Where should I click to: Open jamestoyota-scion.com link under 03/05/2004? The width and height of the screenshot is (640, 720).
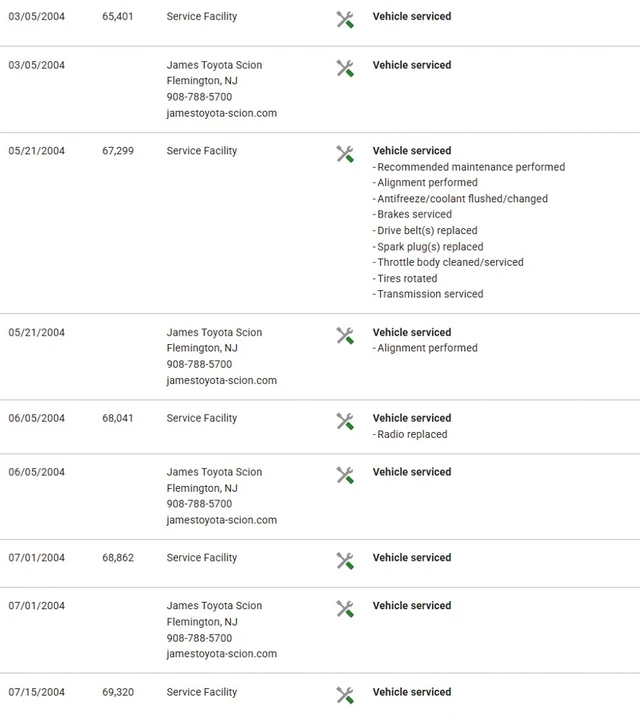(222, 113)
